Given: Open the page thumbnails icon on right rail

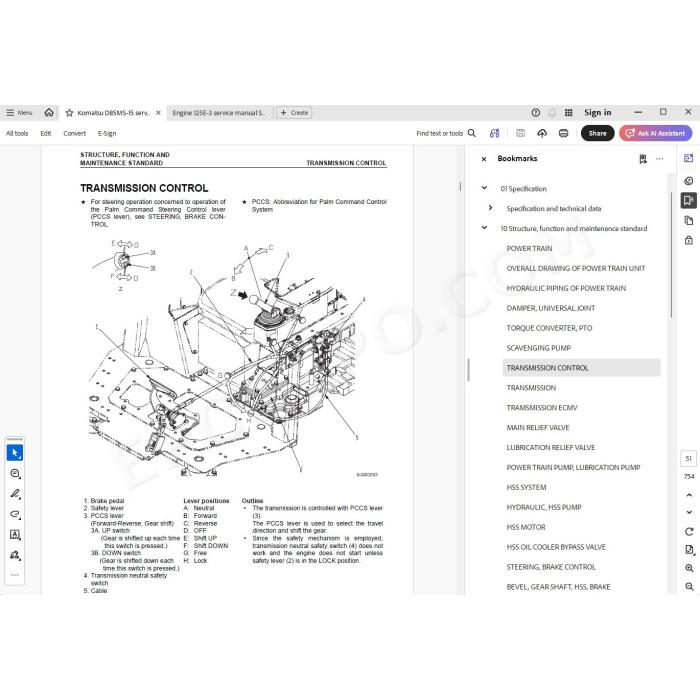Looking at the screenshot, I should coord(688,221).
